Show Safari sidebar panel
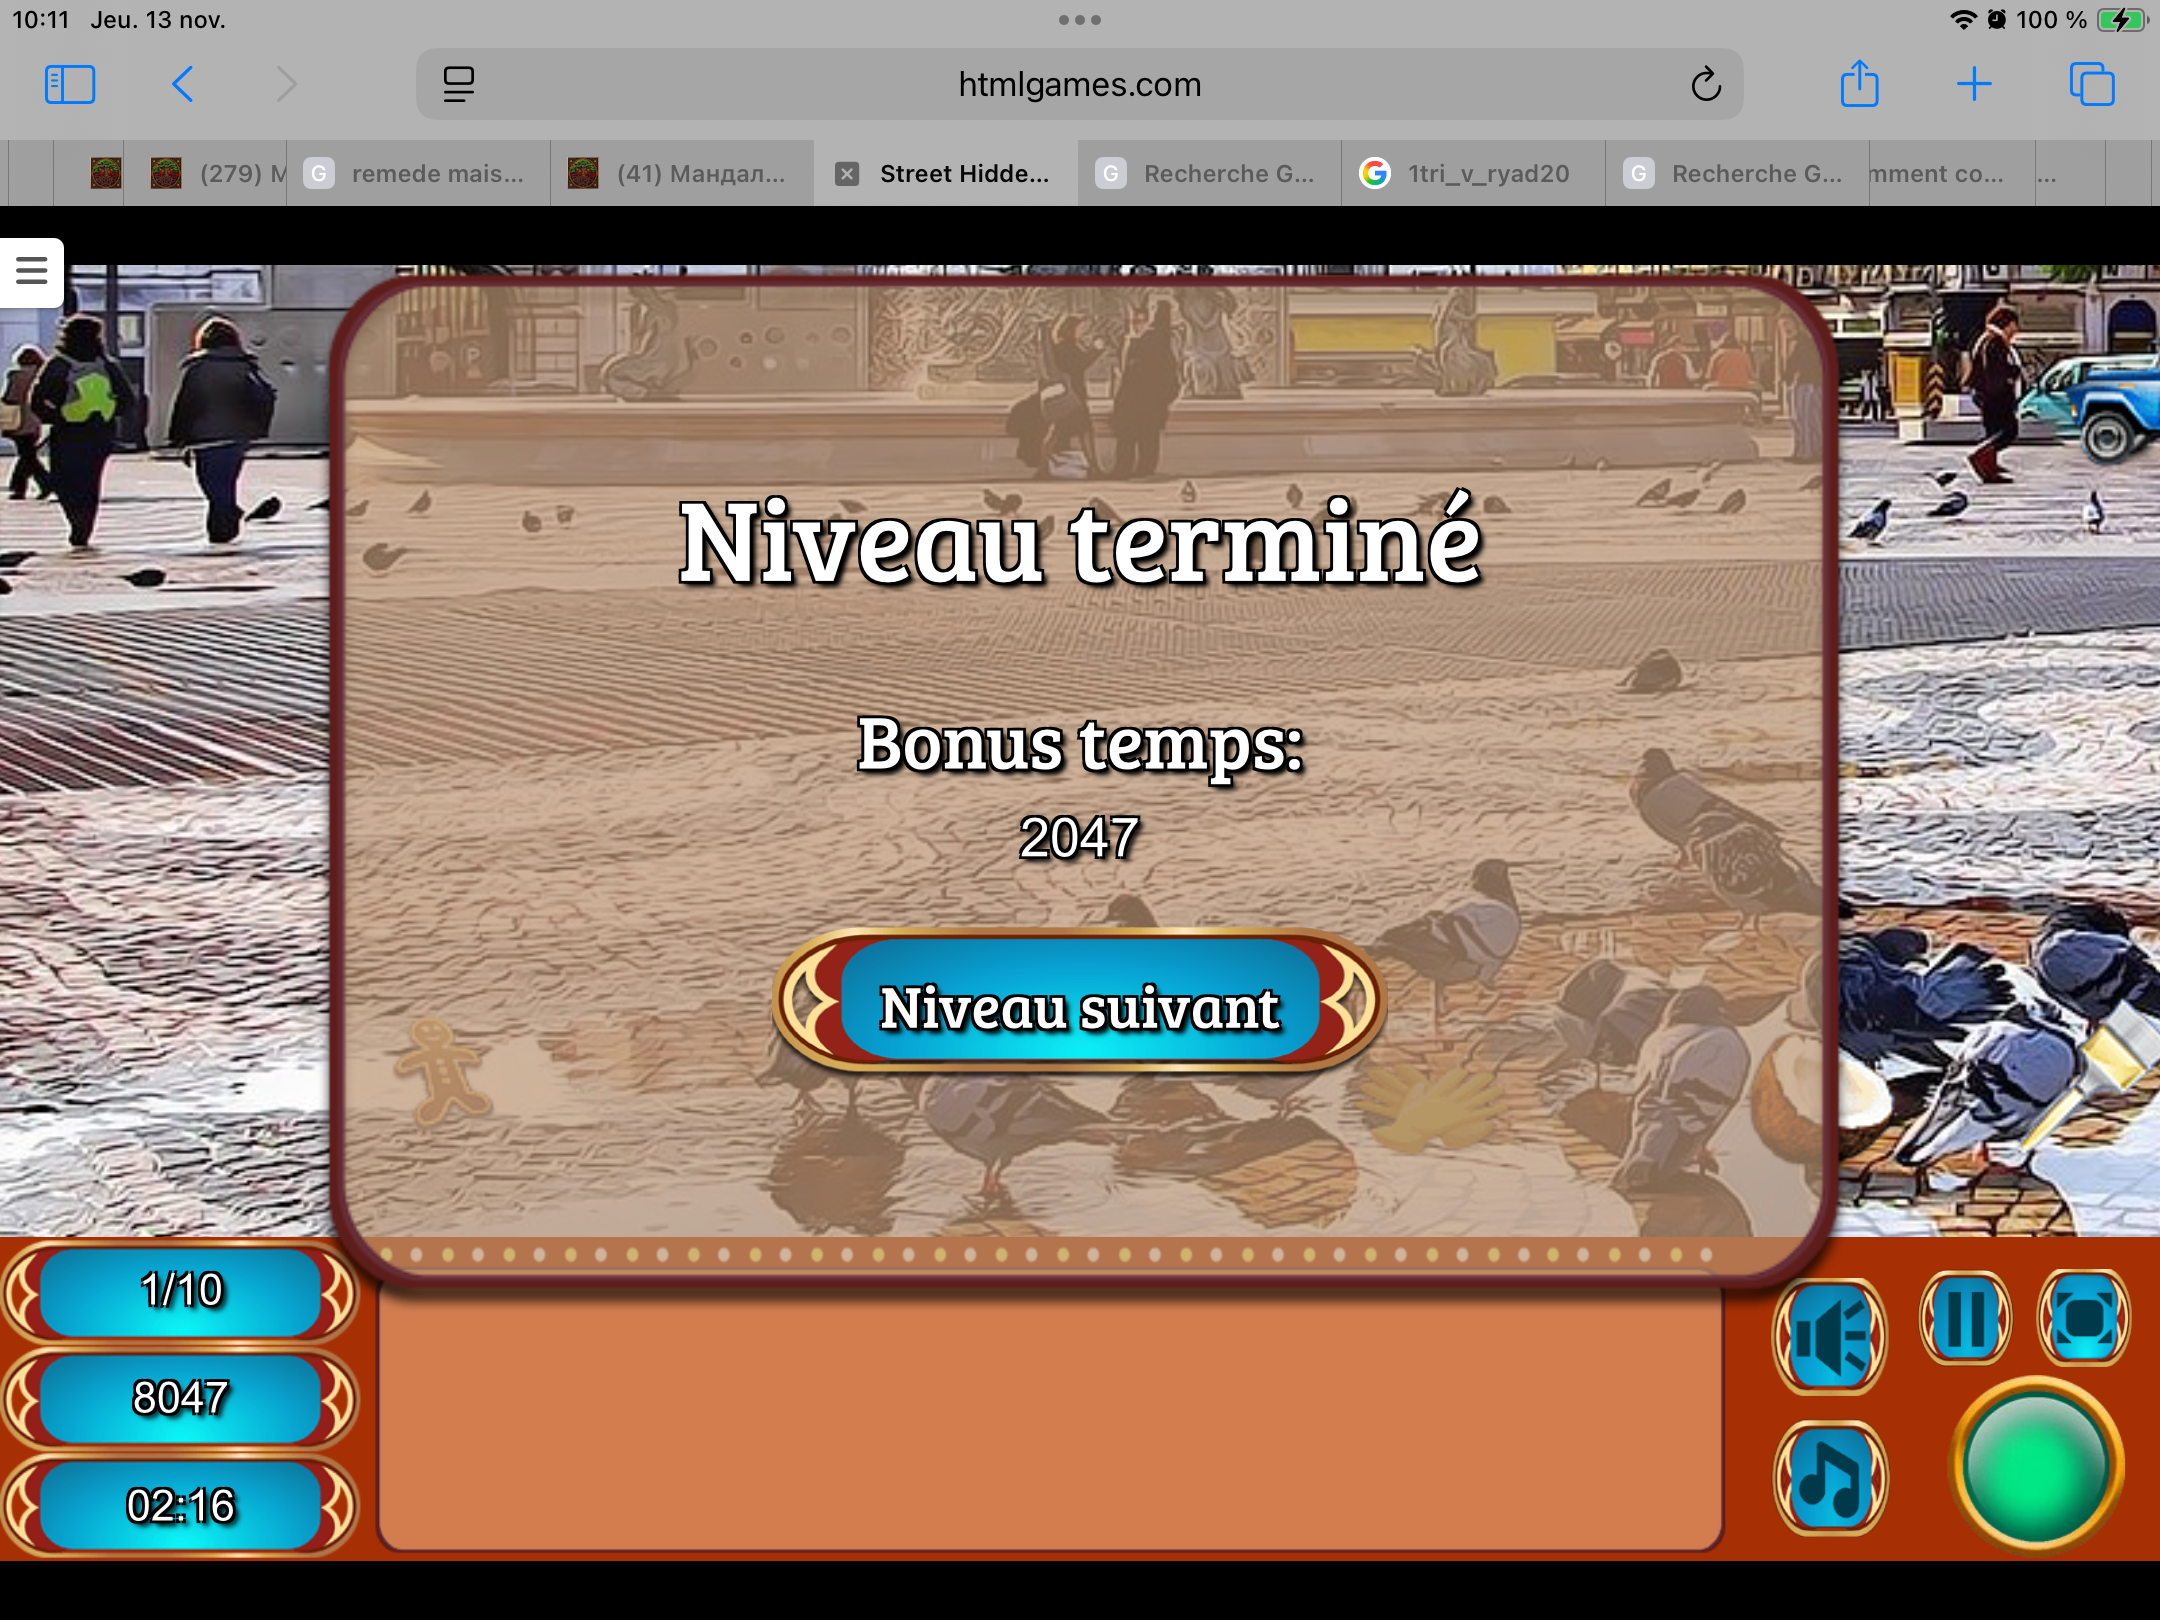Image resolution: width=2160 pixels, height=1620 pixels. coord(70,85)
